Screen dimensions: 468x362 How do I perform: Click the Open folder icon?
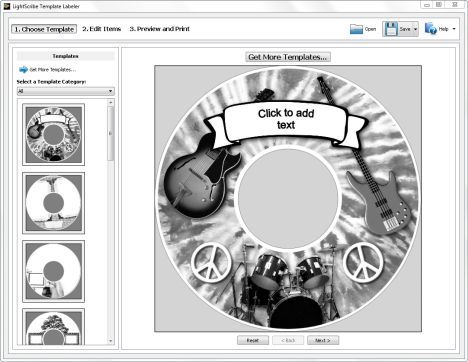[x=356, y=29]
